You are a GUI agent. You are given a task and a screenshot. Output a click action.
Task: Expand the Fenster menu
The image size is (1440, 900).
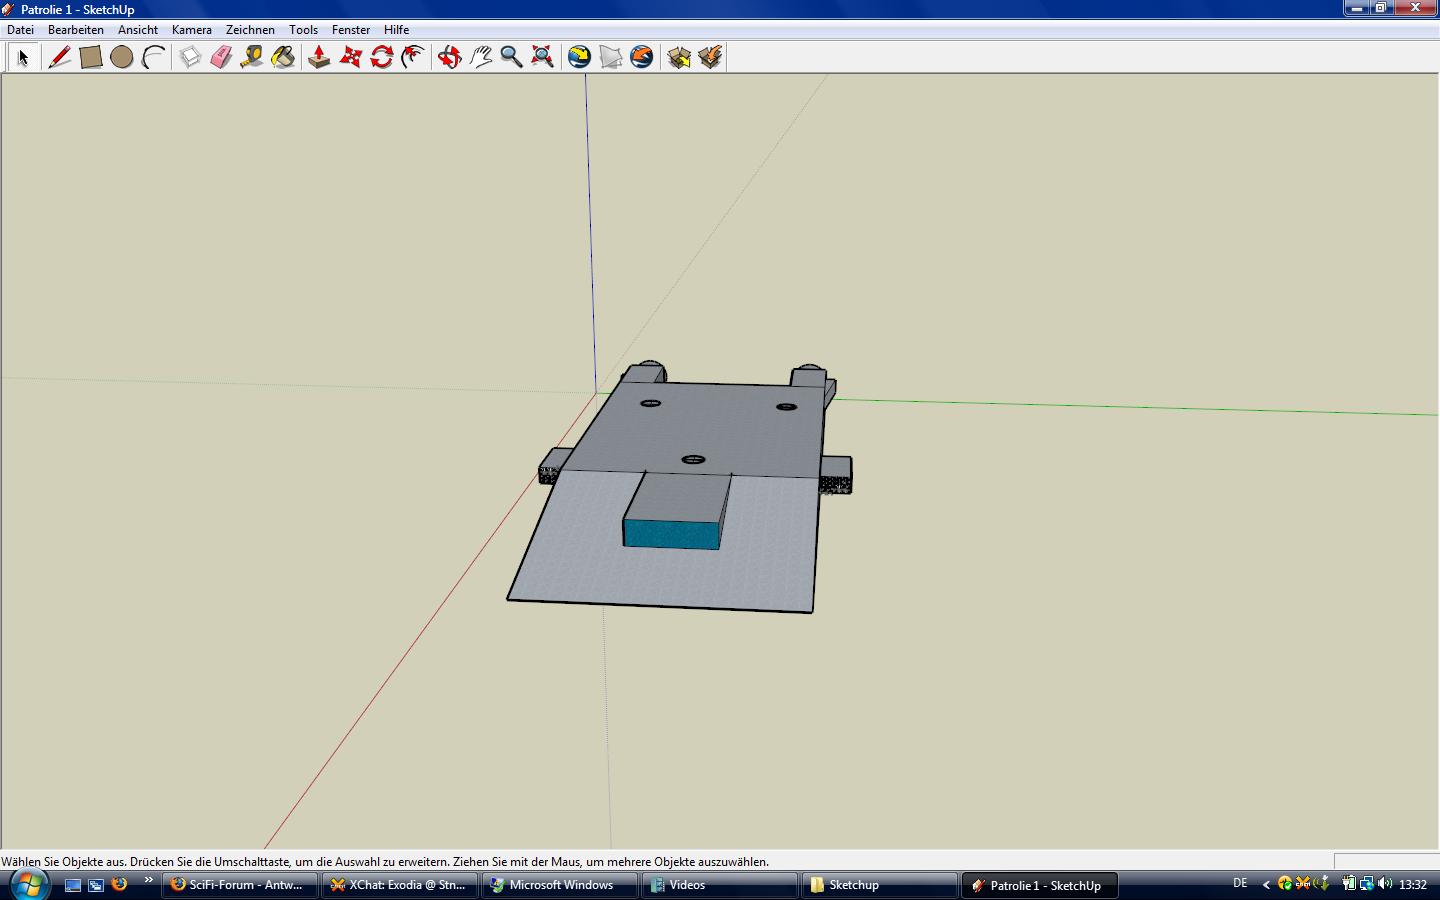pyautogui.click(x=350, y=30)
